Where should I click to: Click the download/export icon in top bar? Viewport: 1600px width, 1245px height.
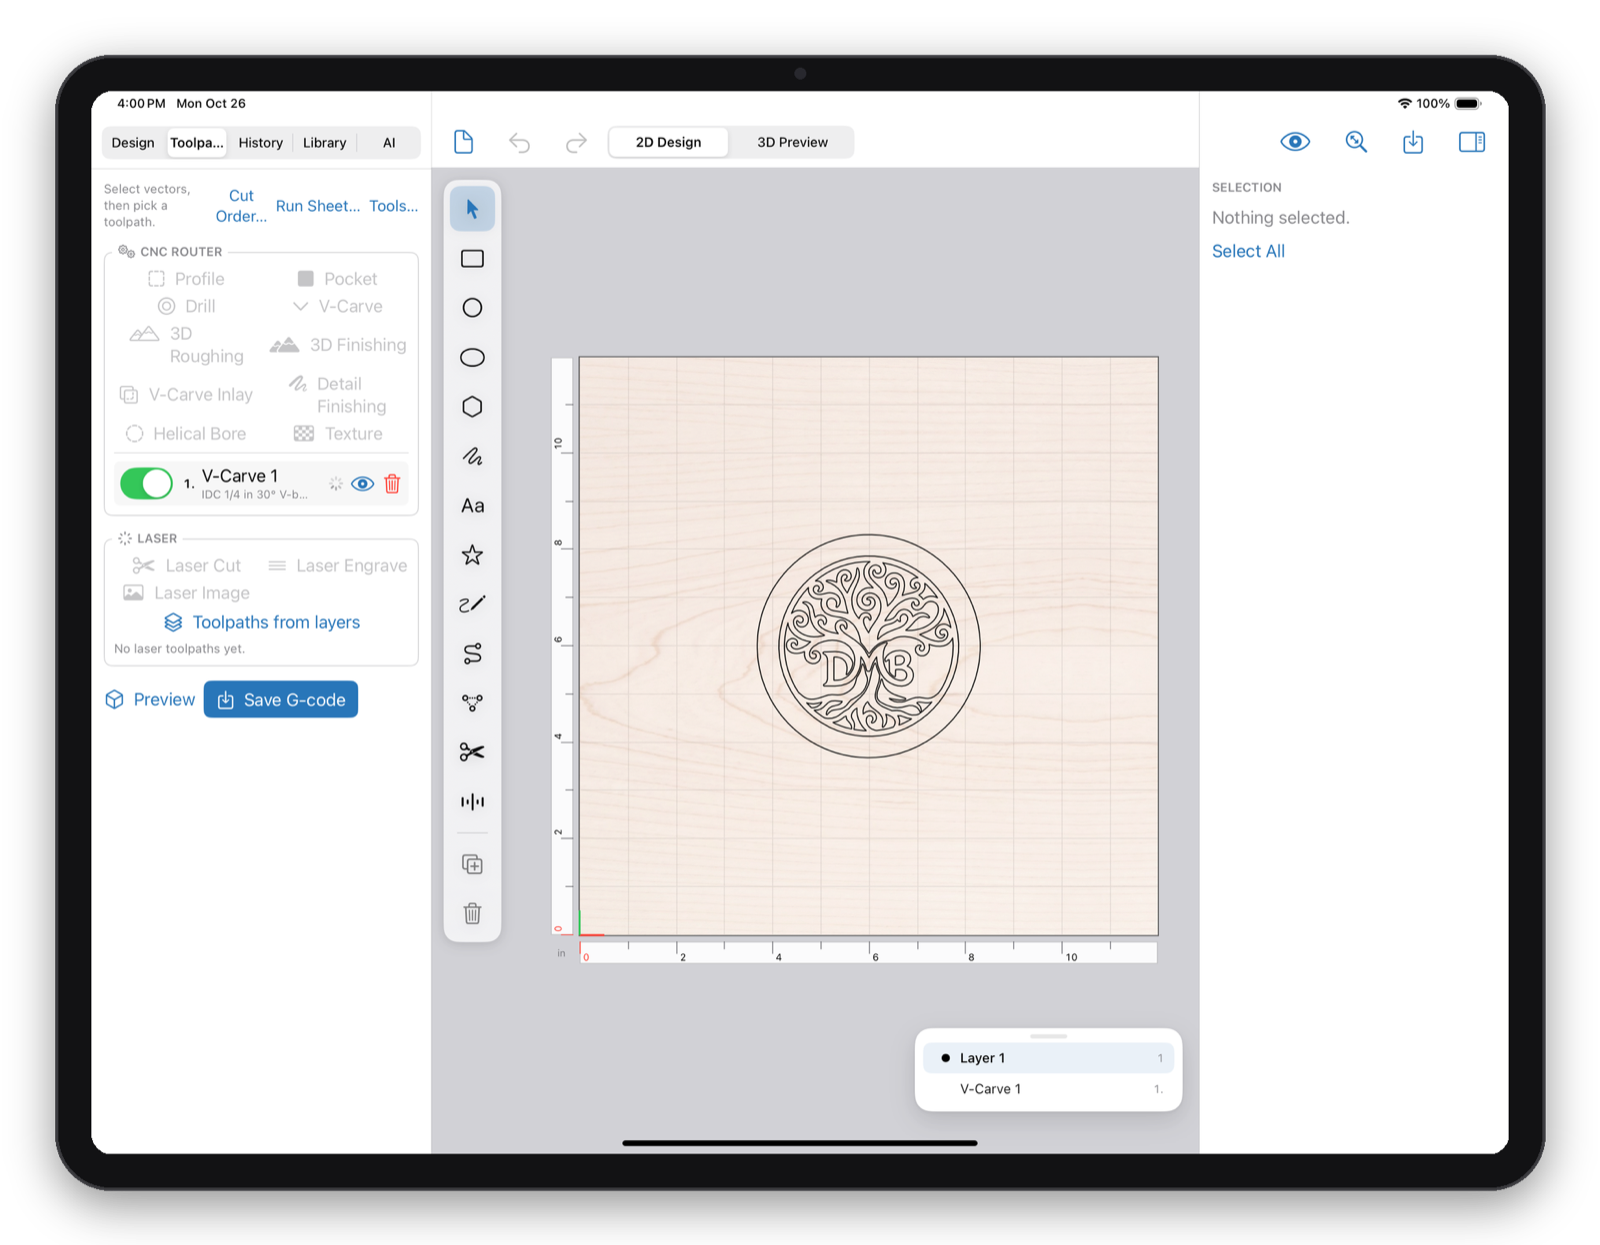(1413, 142)
